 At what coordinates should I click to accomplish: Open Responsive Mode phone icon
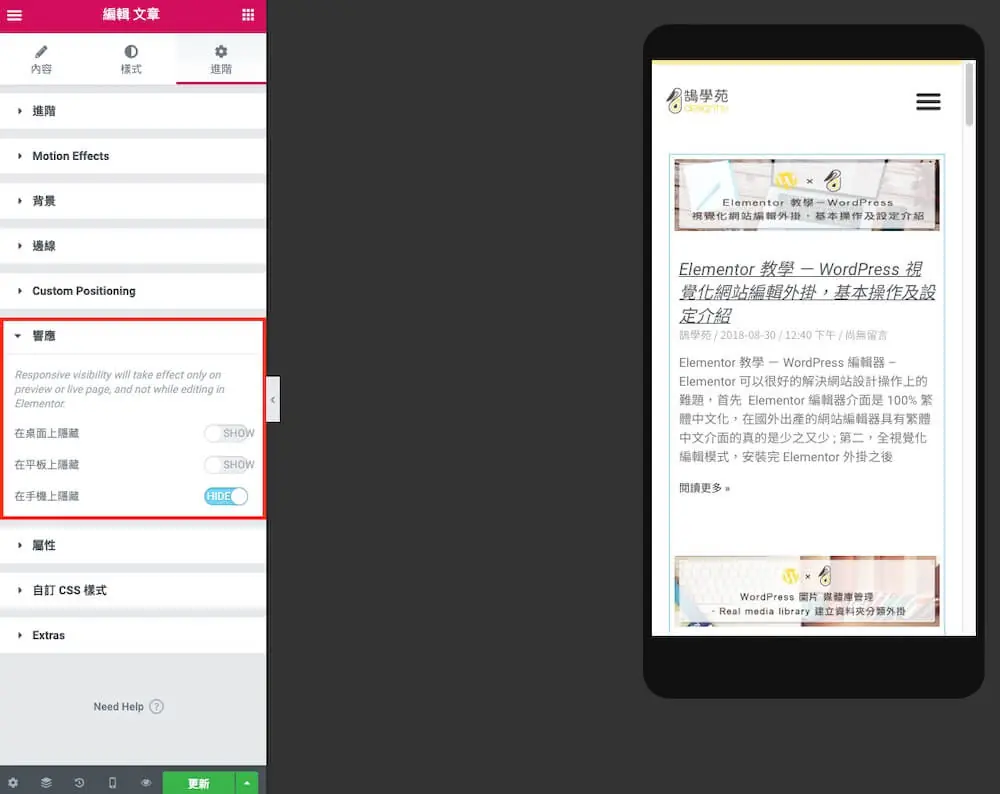(112, 783)
